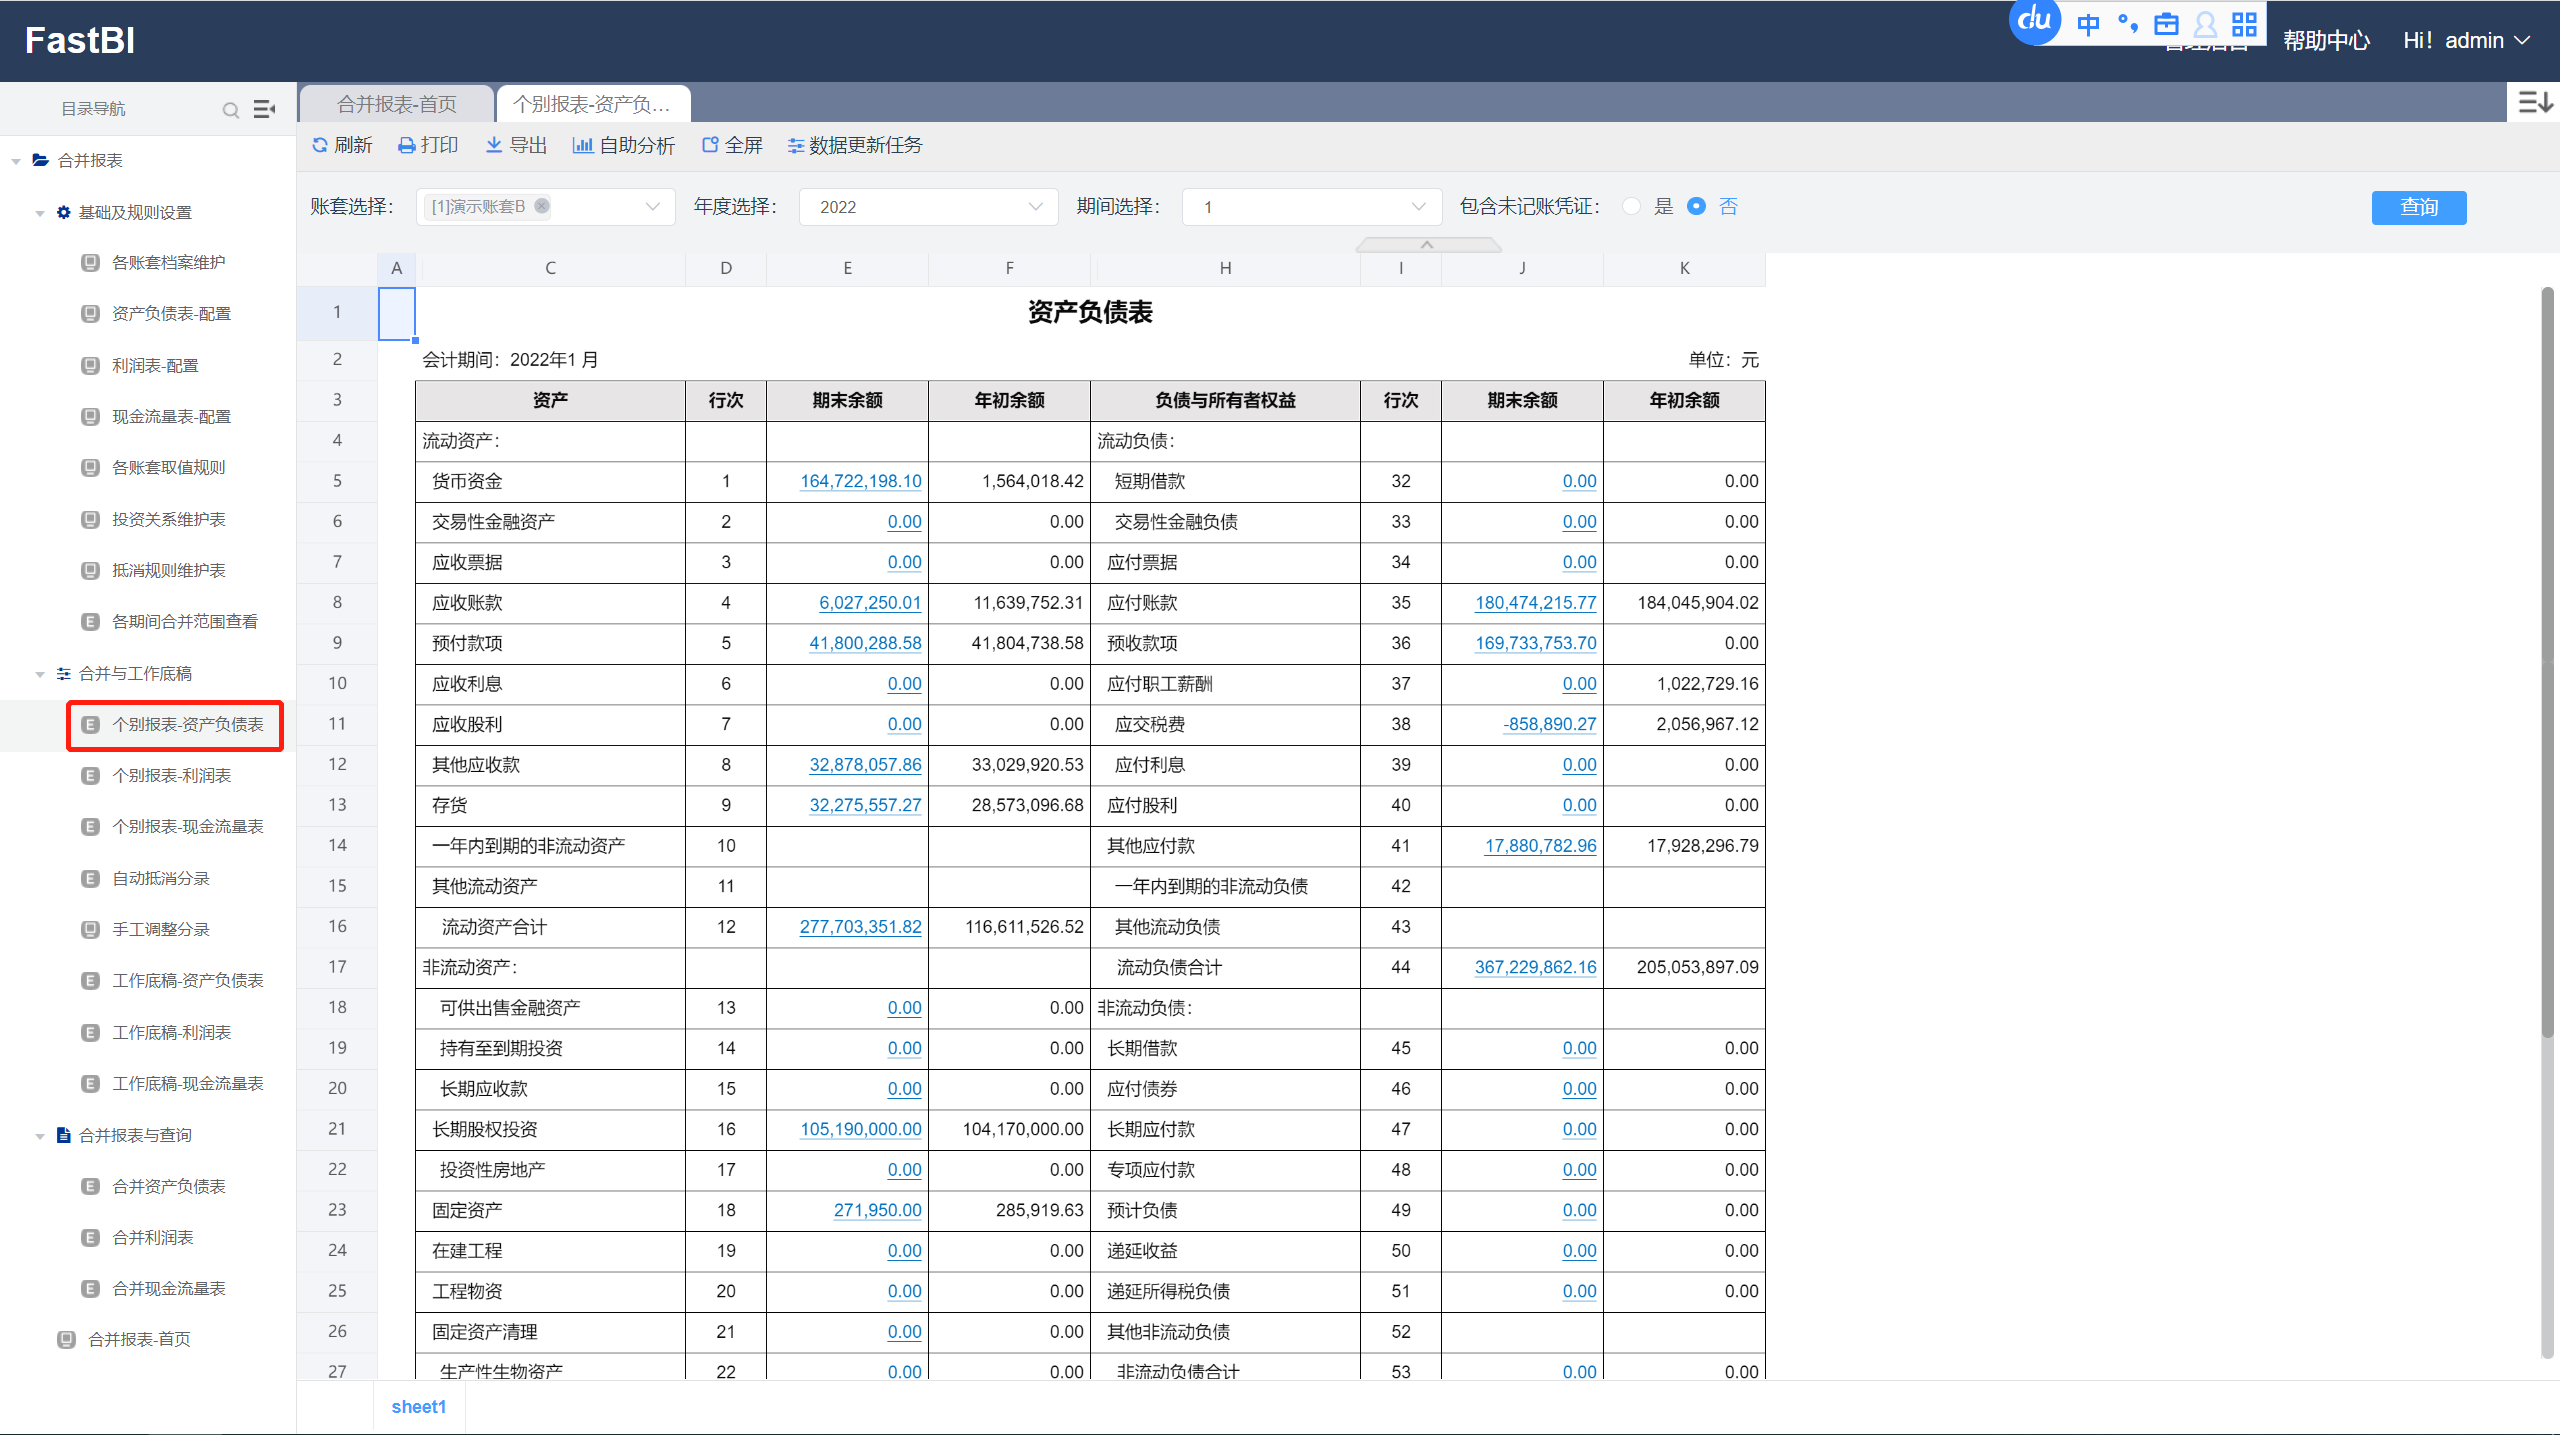Open the tab list icon at top right
The width and height of the screenshot is (2560, 1435).
tap(2535, 102)
